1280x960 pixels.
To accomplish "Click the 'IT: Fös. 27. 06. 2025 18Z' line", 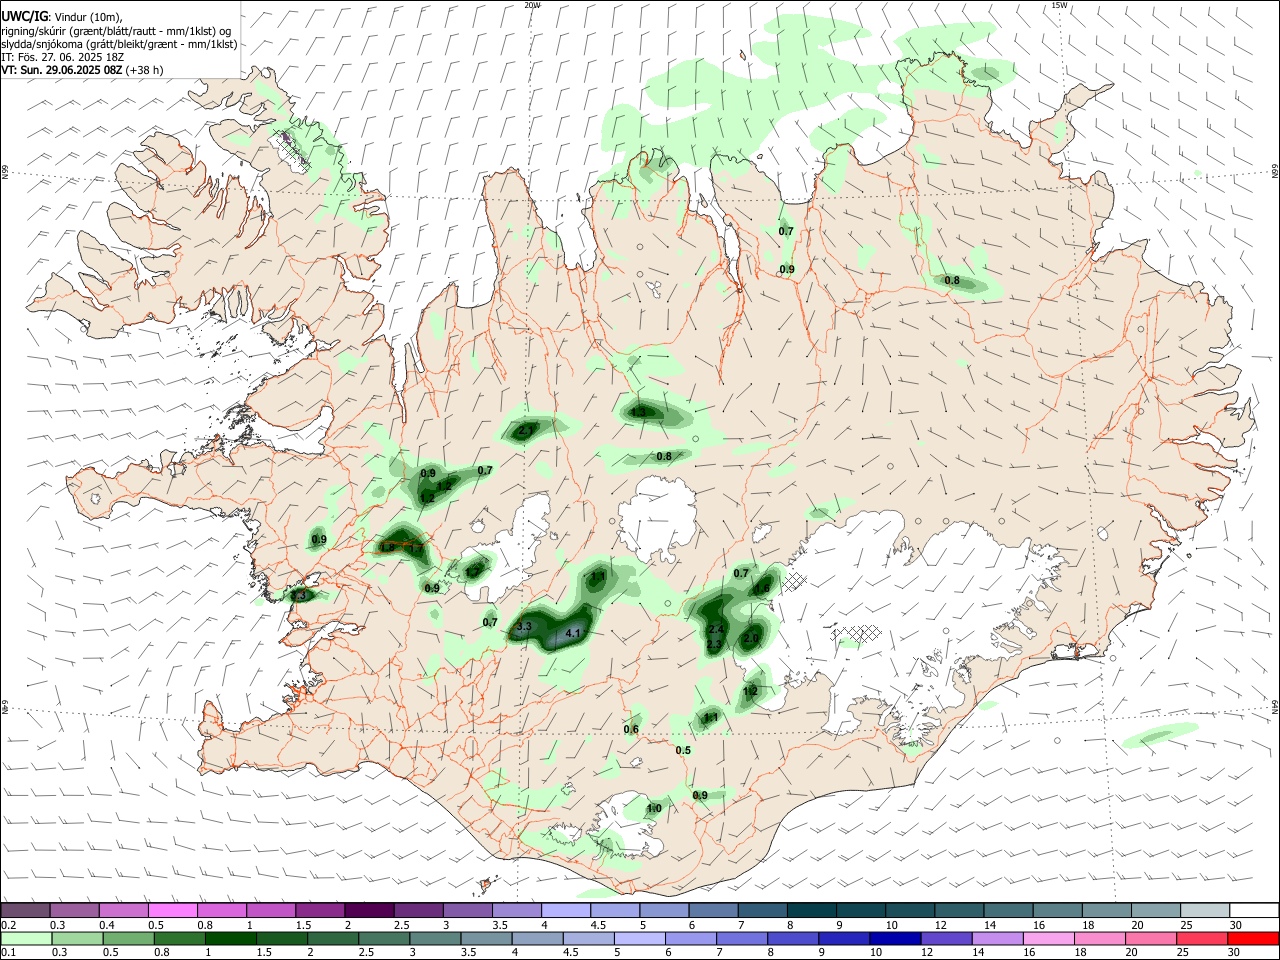I will click(62, 57).
